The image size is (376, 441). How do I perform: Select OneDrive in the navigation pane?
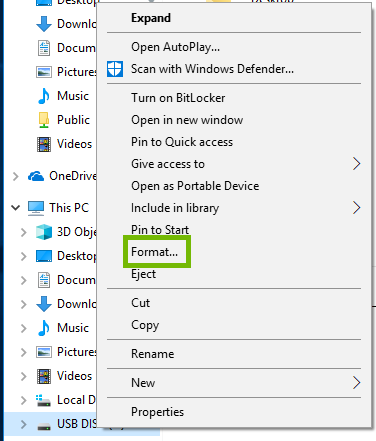tap(73, 176)
